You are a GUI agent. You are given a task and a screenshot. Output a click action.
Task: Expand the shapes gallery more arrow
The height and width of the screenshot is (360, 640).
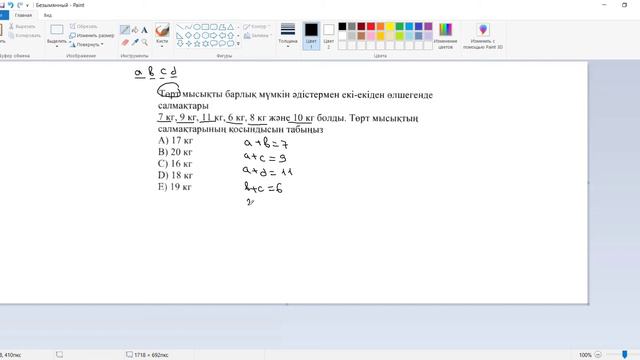tap(238, 44)
